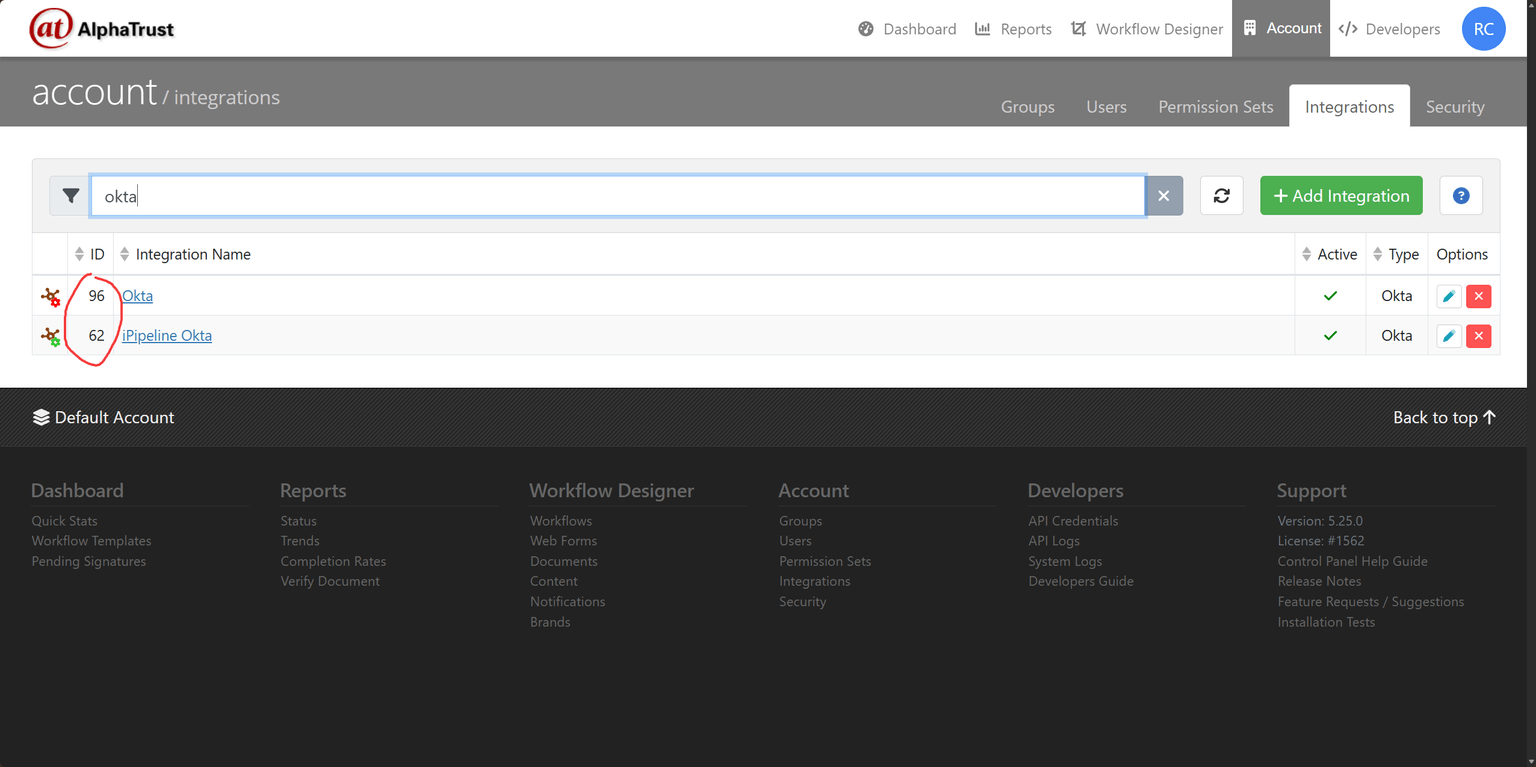This screenshot has width=1536, height=767.
Task: Edit the Okta integration with the pencil icon
Action: [x=1449, y=296]
